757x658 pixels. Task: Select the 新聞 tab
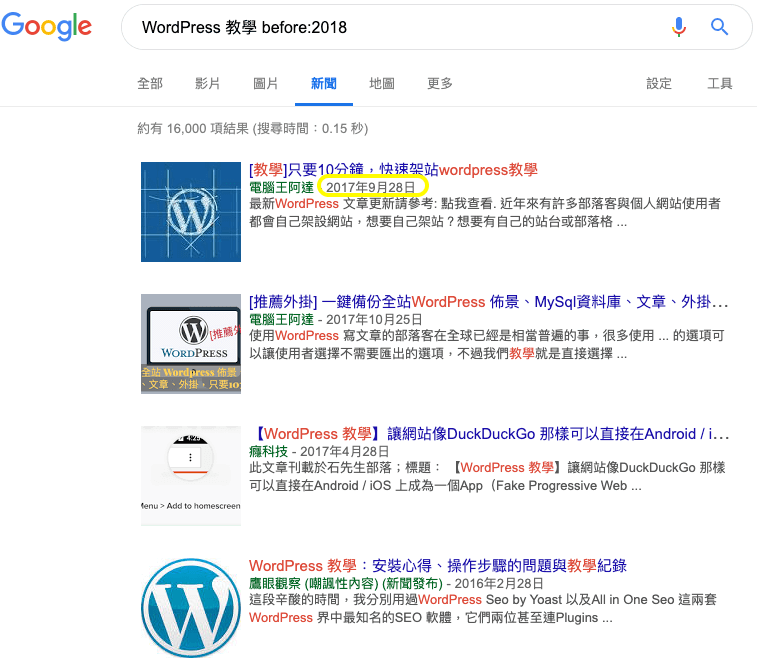click(323, 84)
